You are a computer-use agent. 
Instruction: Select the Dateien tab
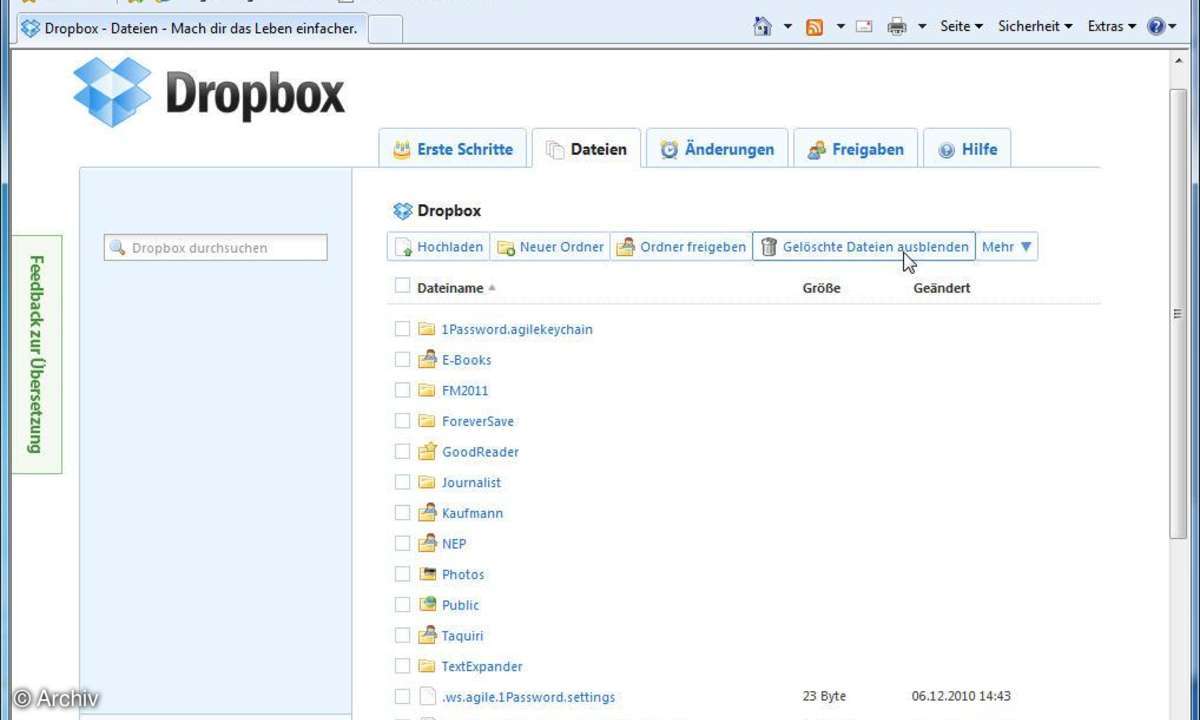586,149
